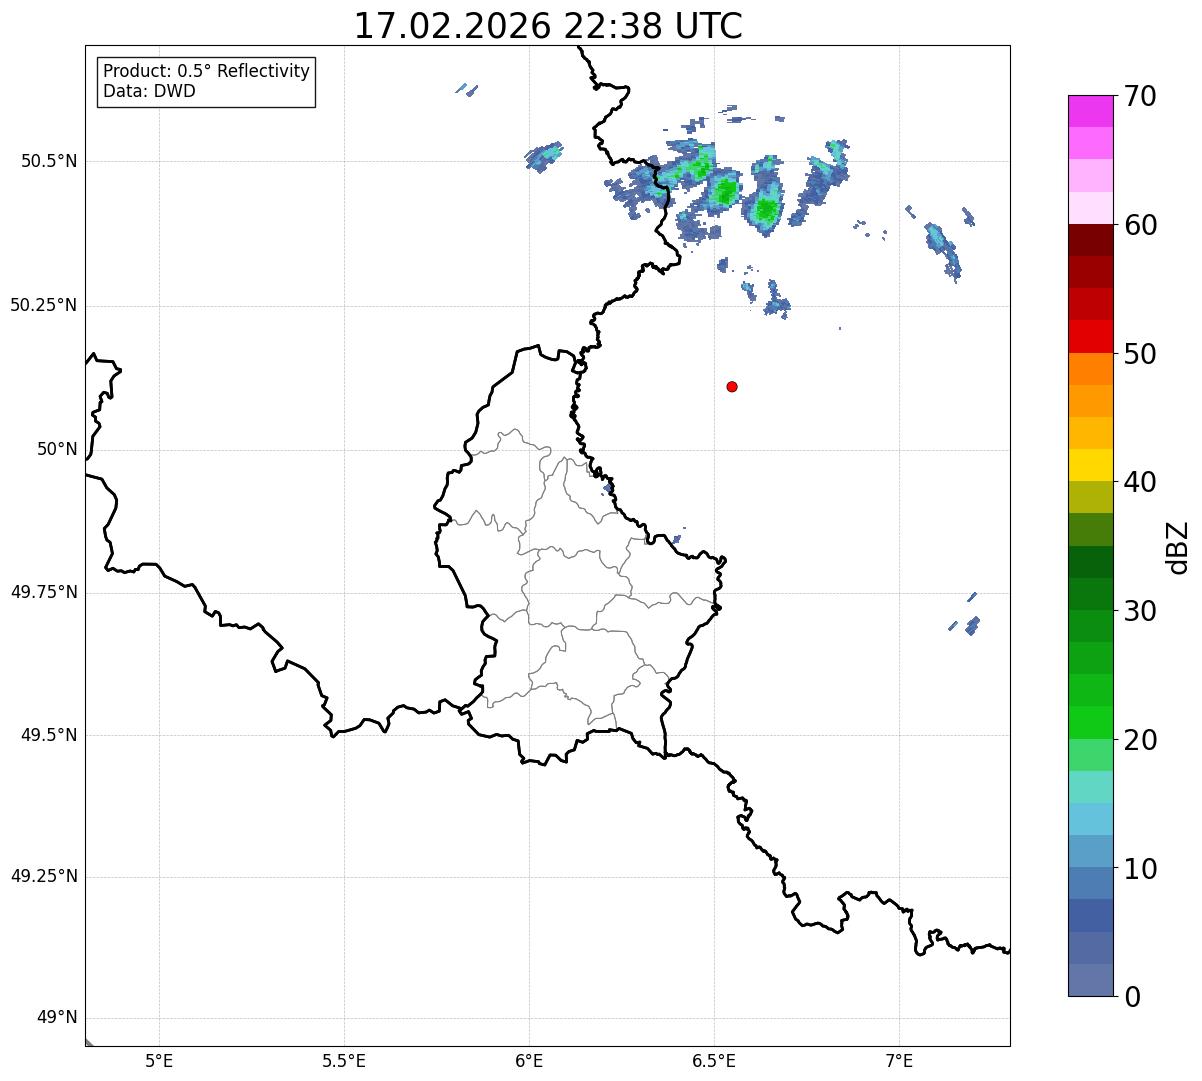Click the bright red 50 dBZ colorbar segment
1202x1081 pixels.
tap(1090, 336)
